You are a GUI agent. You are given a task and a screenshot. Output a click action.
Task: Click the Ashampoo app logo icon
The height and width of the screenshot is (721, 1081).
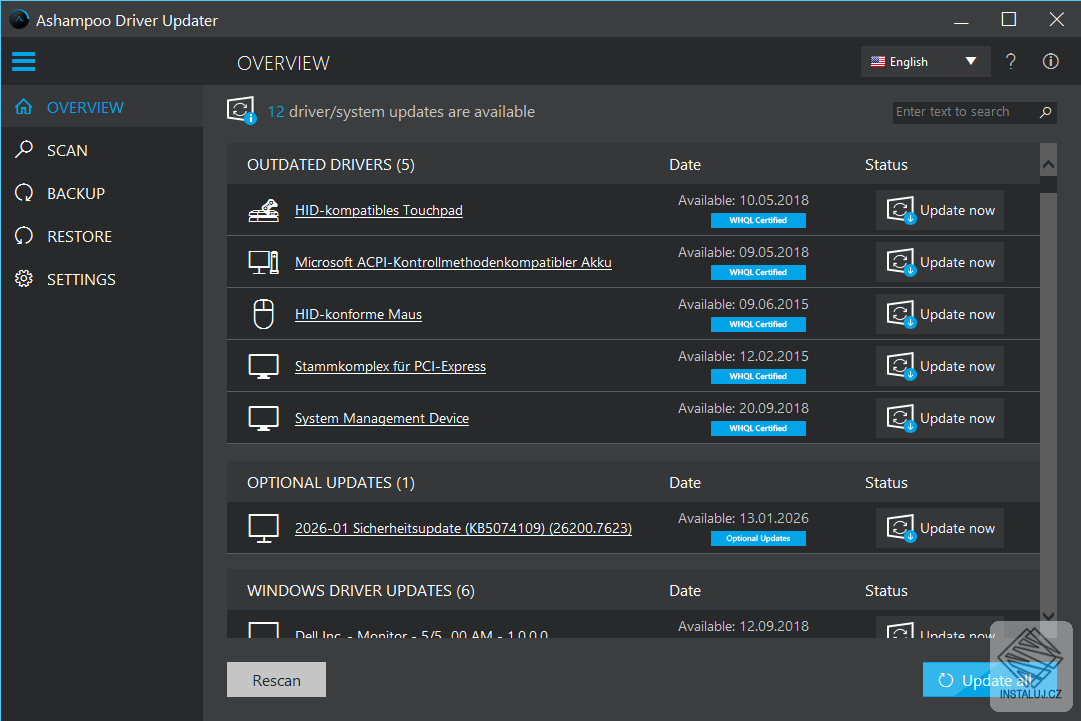pyautogui.click(x=19, y=19)
